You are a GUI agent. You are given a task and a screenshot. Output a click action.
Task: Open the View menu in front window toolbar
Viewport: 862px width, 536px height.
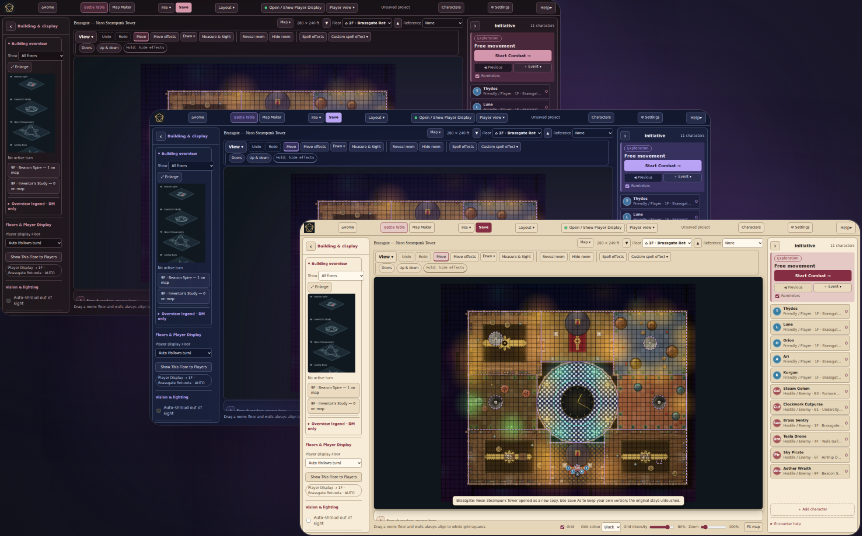point(385,257)
